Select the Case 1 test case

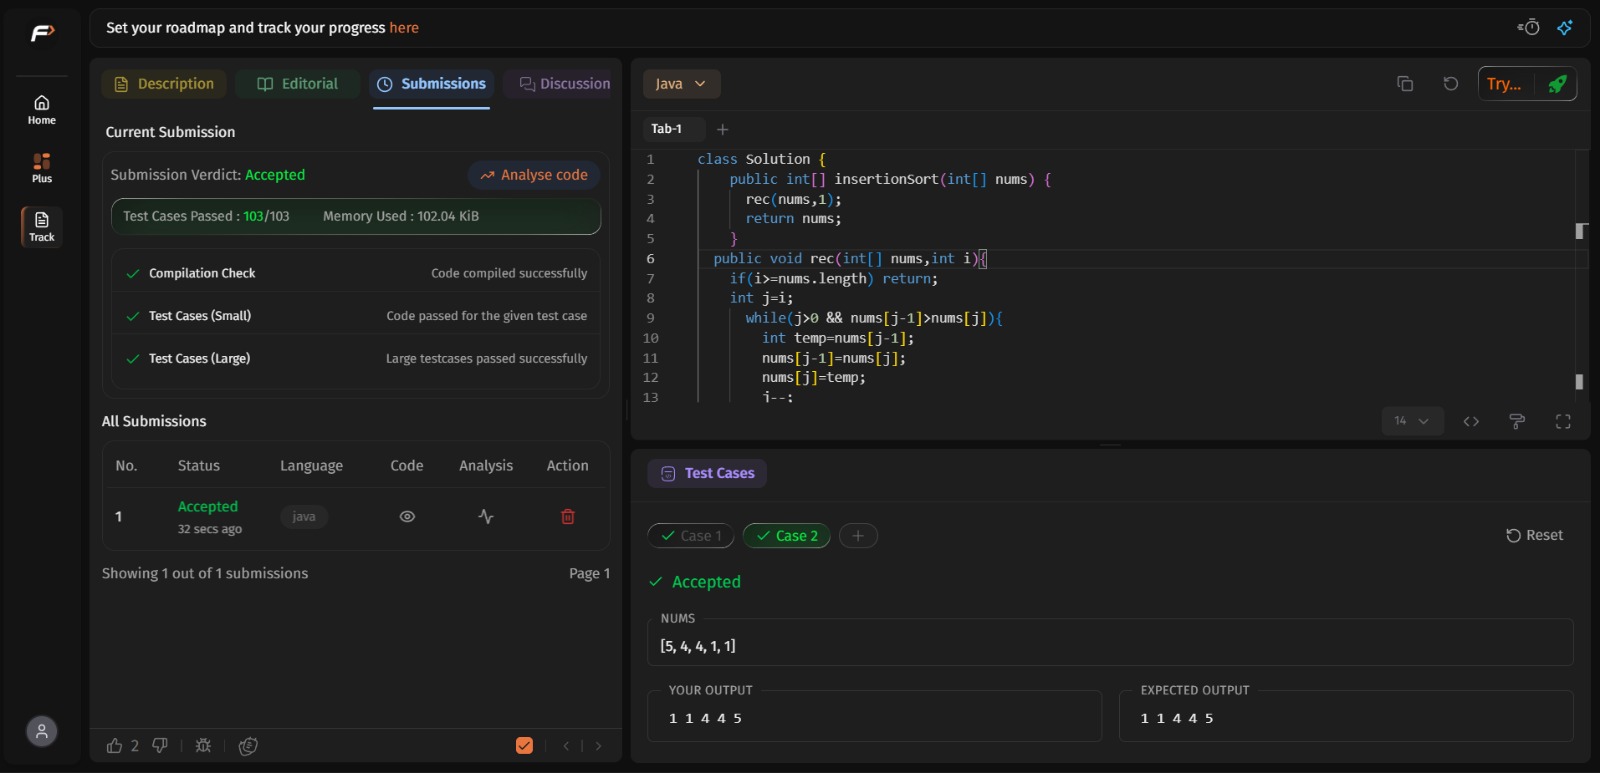691,536
